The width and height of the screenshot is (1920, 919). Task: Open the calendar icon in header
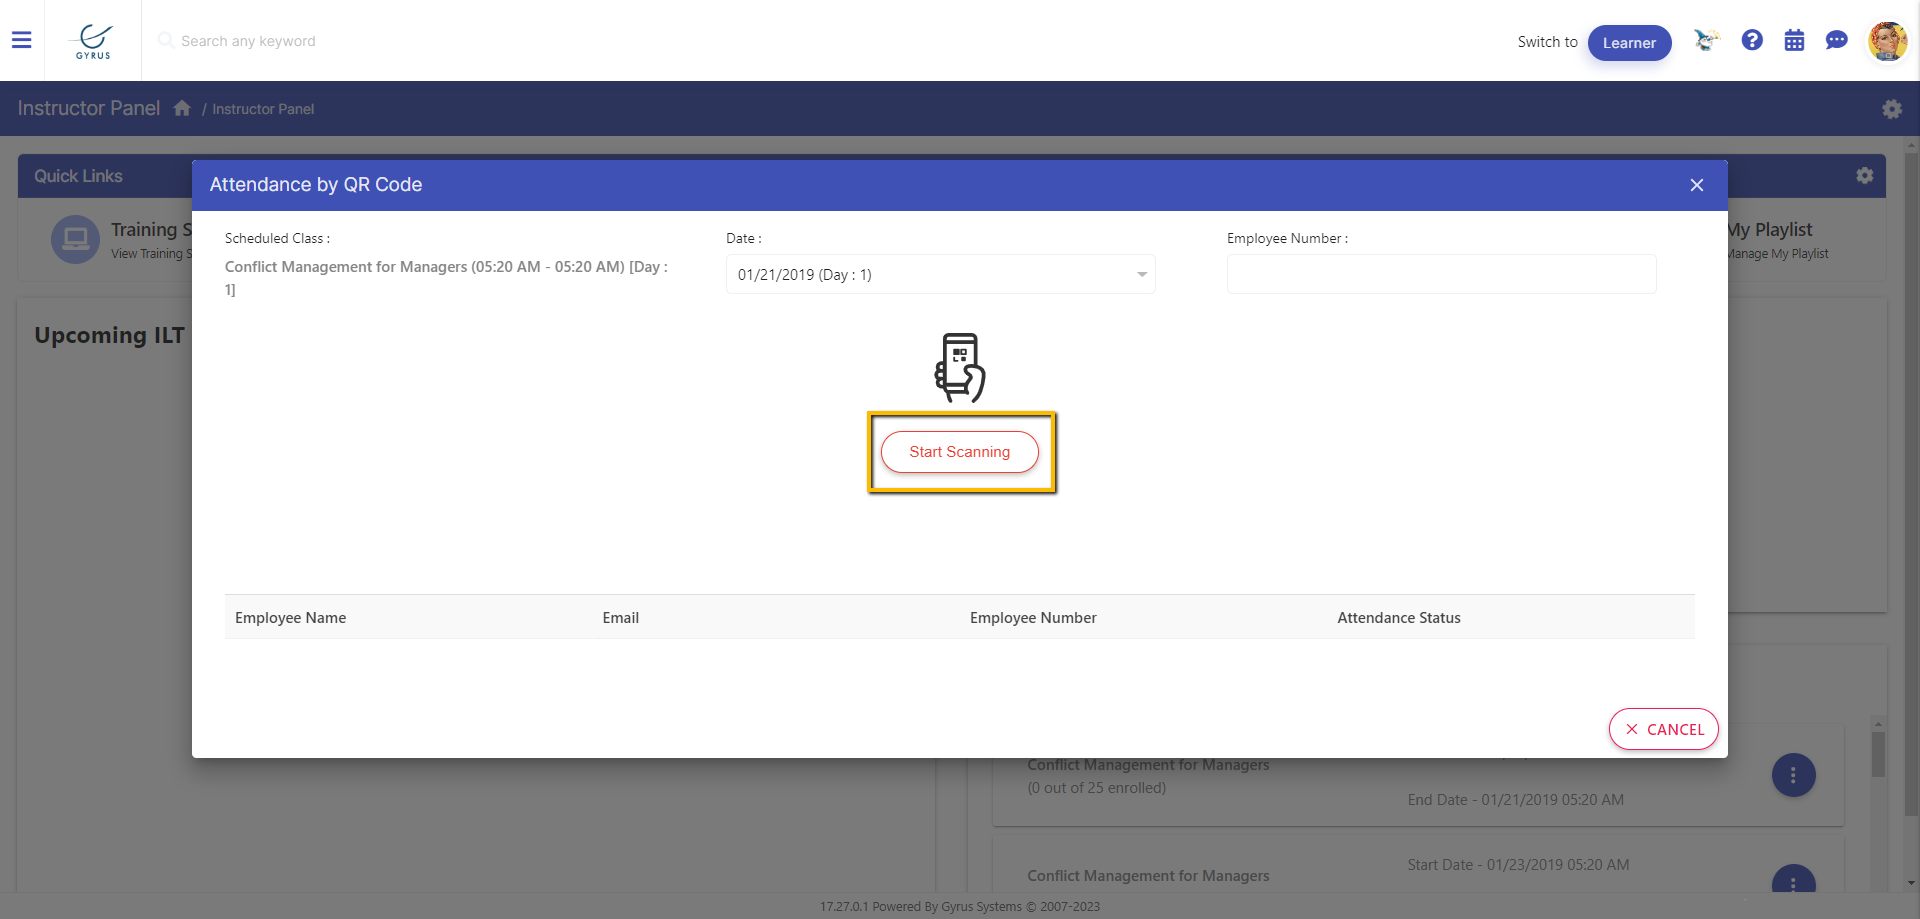click(1794, 40)
